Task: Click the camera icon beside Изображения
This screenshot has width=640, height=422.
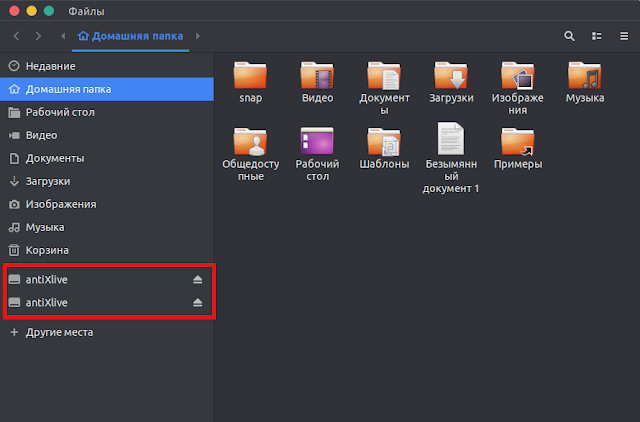Action: (14, 204)
